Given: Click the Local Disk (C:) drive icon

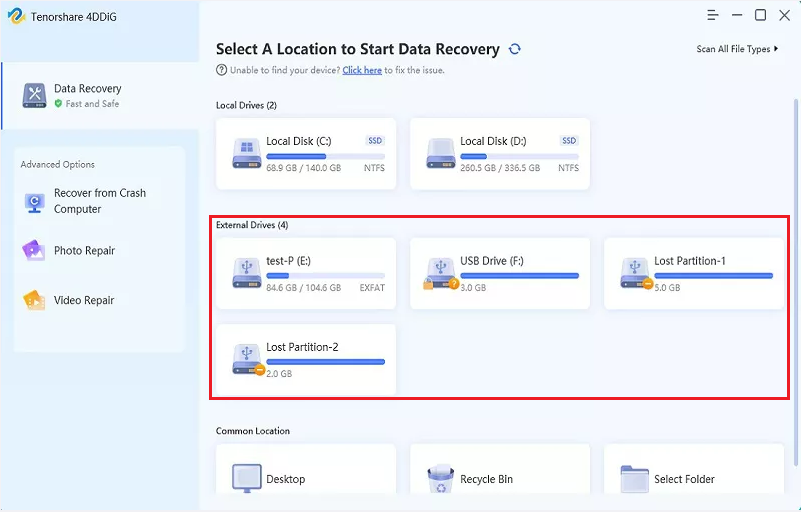Looking at the screenshot, I should (x=246, y=153).
